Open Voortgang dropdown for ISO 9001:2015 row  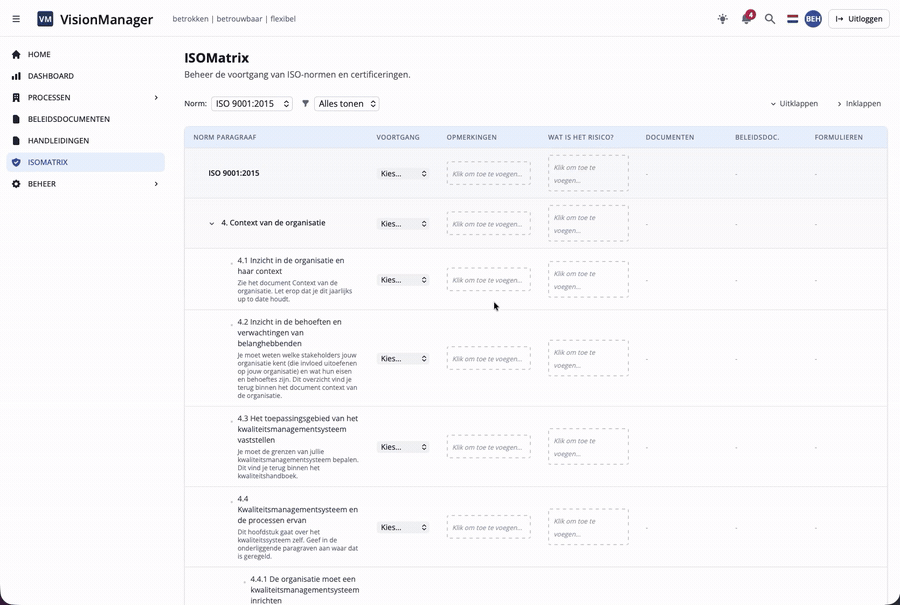coord(403,173)
